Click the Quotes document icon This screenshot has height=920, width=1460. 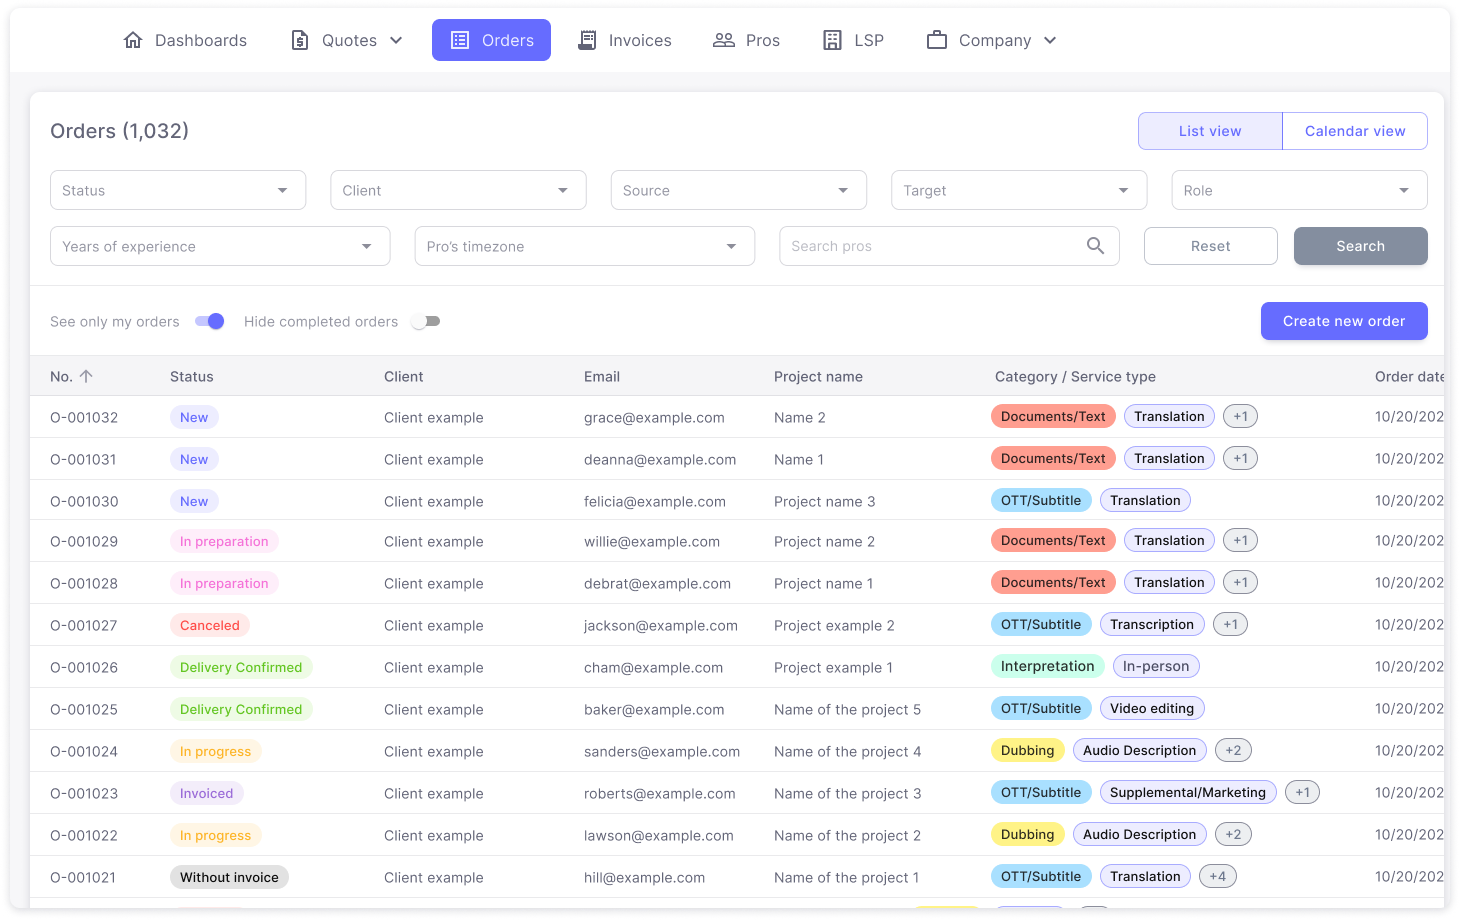click(x=300, y=40)
